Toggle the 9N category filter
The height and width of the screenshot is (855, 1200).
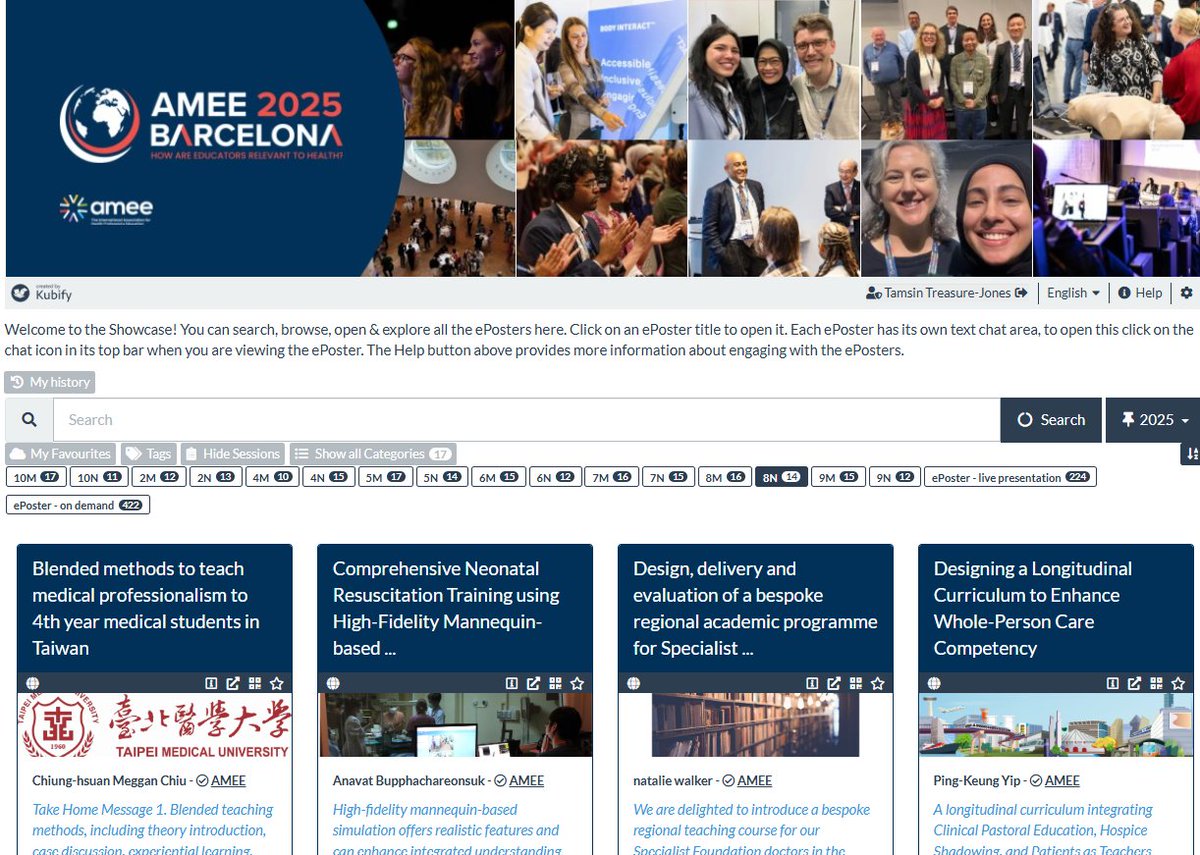pyautogui.click(x=894, y=477)
